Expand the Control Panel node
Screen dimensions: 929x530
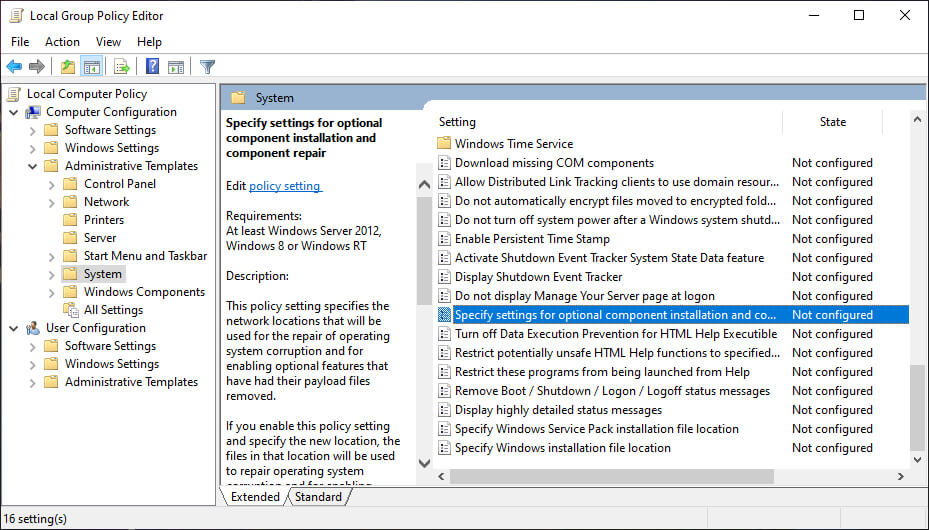(52, 184)
